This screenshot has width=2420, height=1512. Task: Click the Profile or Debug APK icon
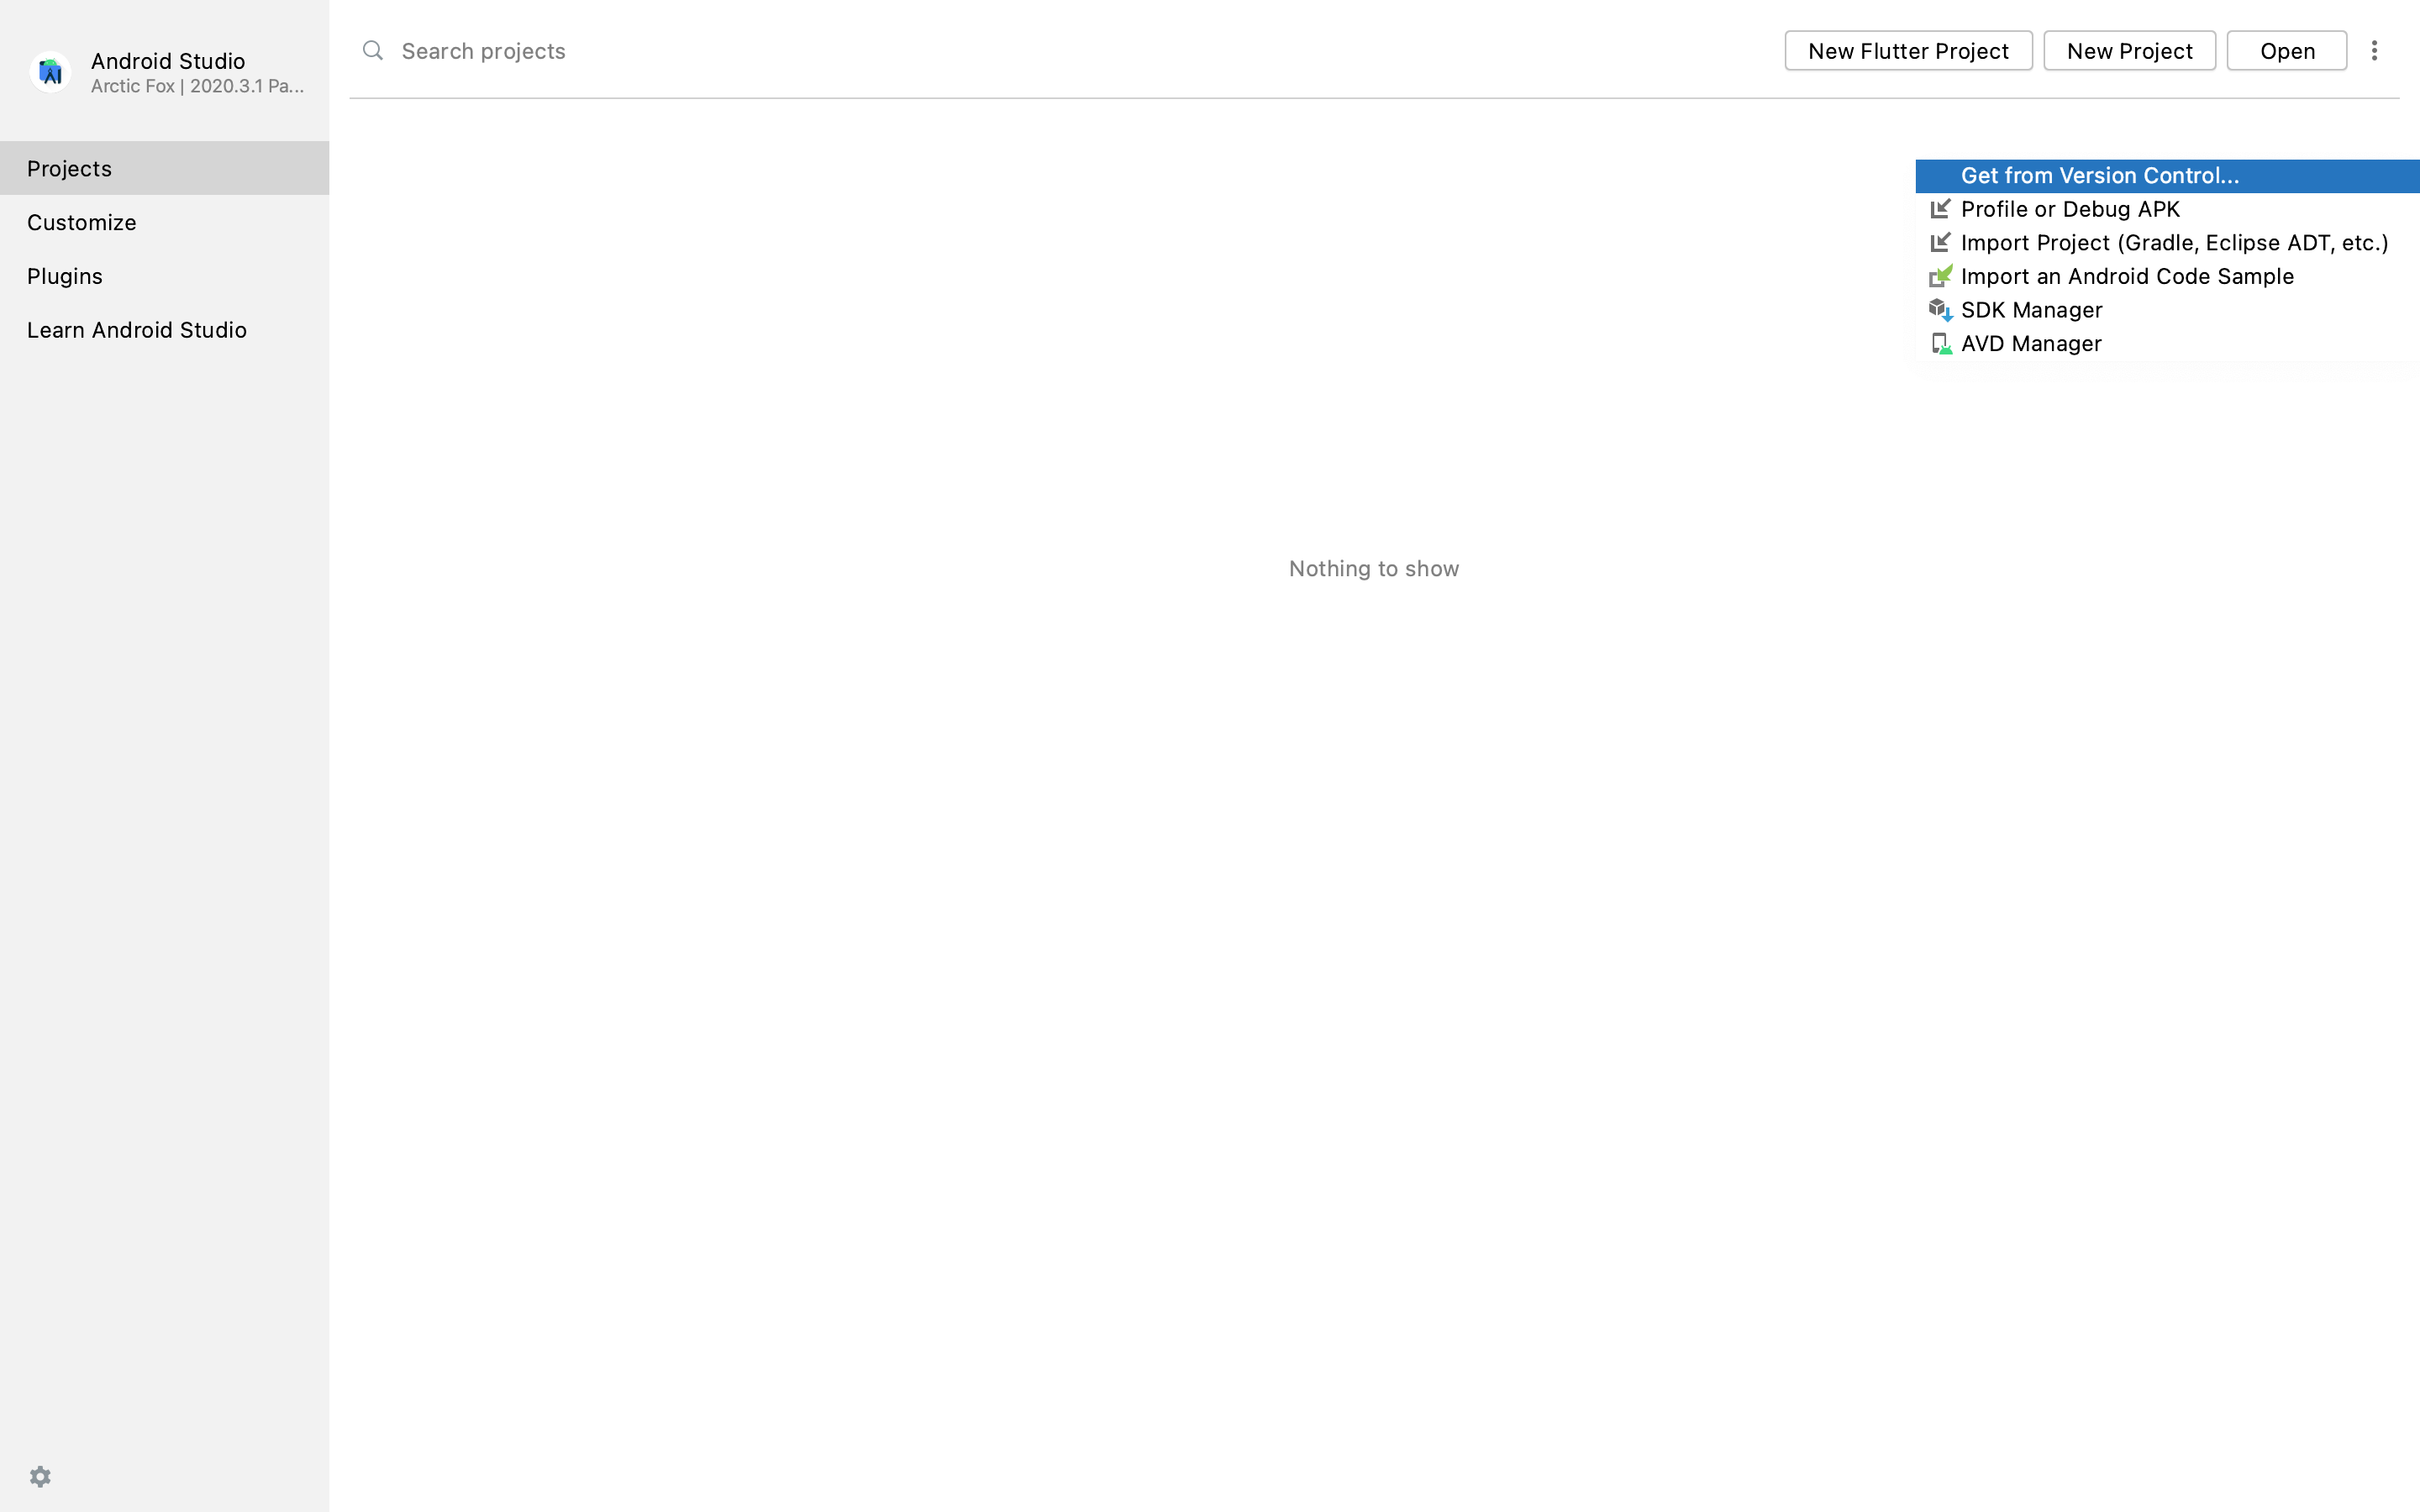1940,209
